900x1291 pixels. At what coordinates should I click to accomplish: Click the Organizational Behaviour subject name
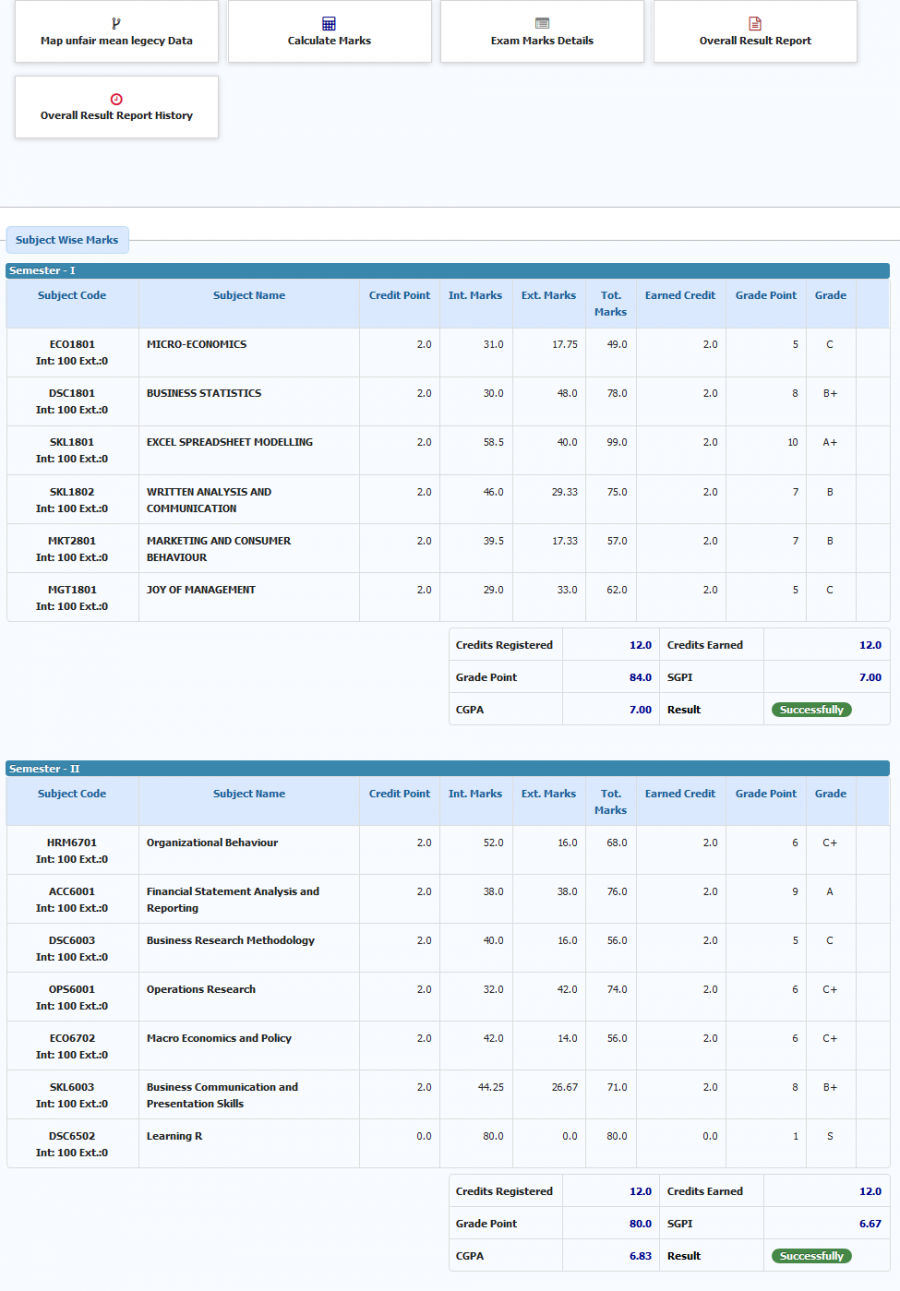click(212, 842)
